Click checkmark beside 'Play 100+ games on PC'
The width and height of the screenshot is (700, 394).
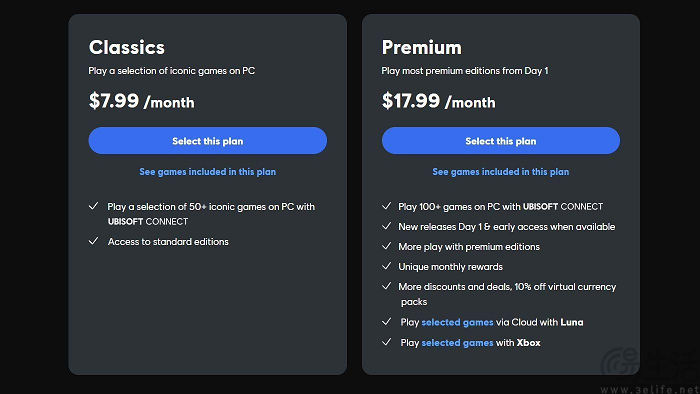pos(387,206)
